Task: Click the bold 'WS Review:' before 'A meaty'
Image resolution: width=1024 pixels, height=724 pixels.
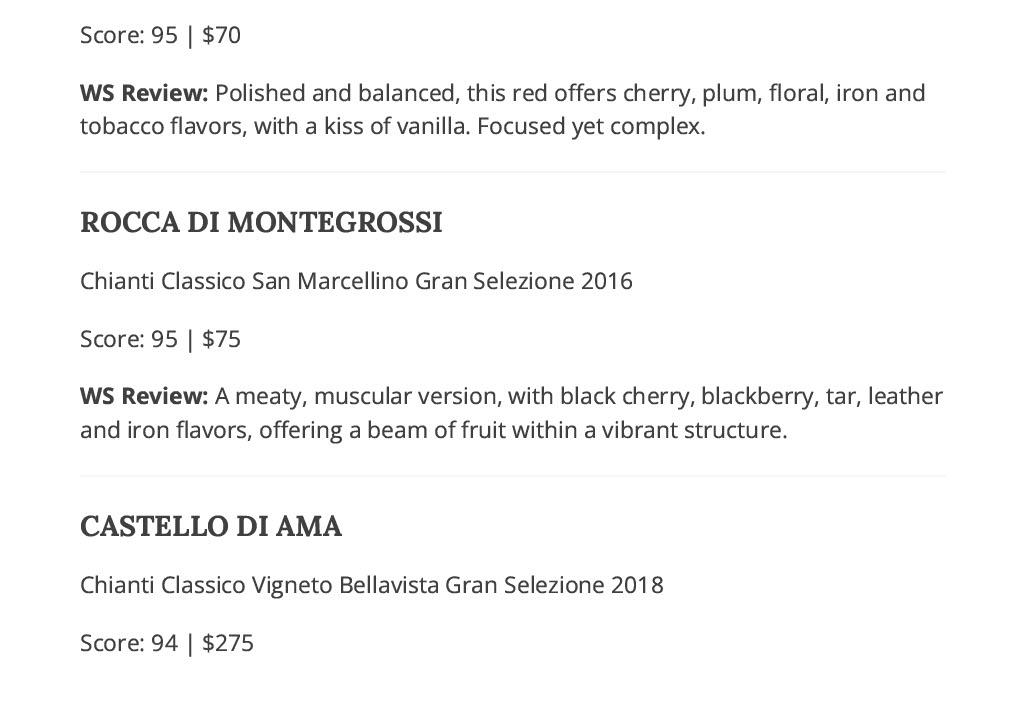Action: [x=144, y=396]
